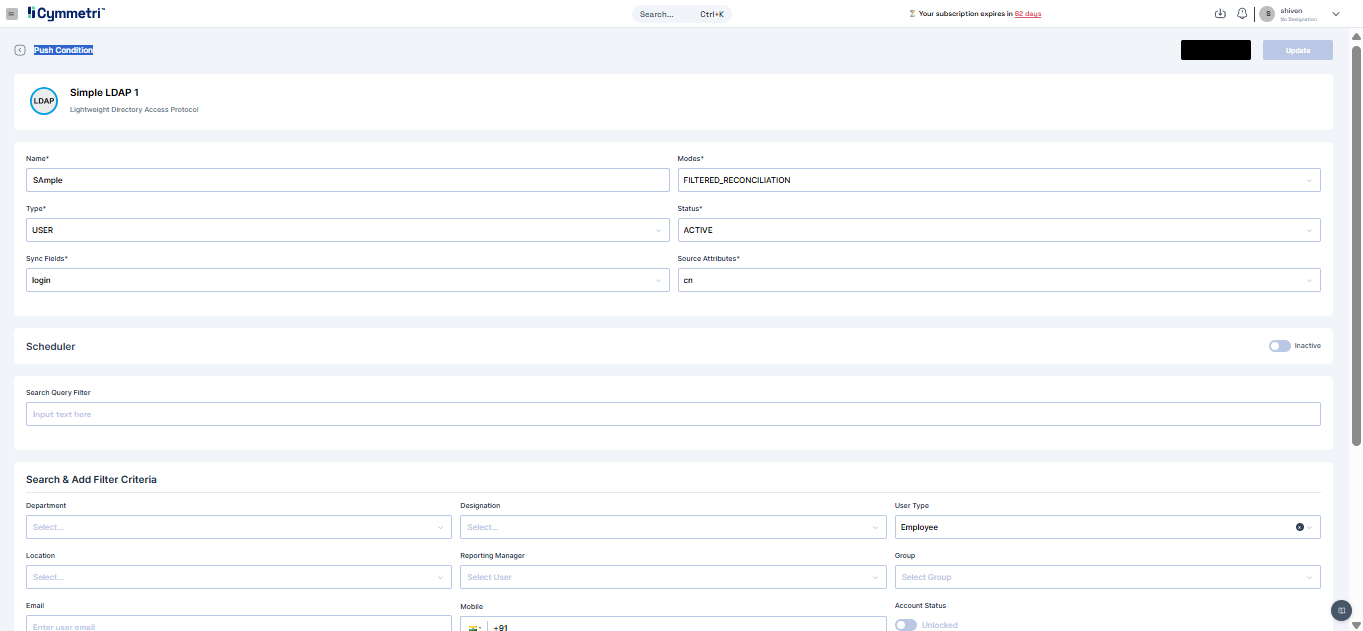1363x631 pixels.
Task: Go back using the back arrow
Action: coord(20,50)
